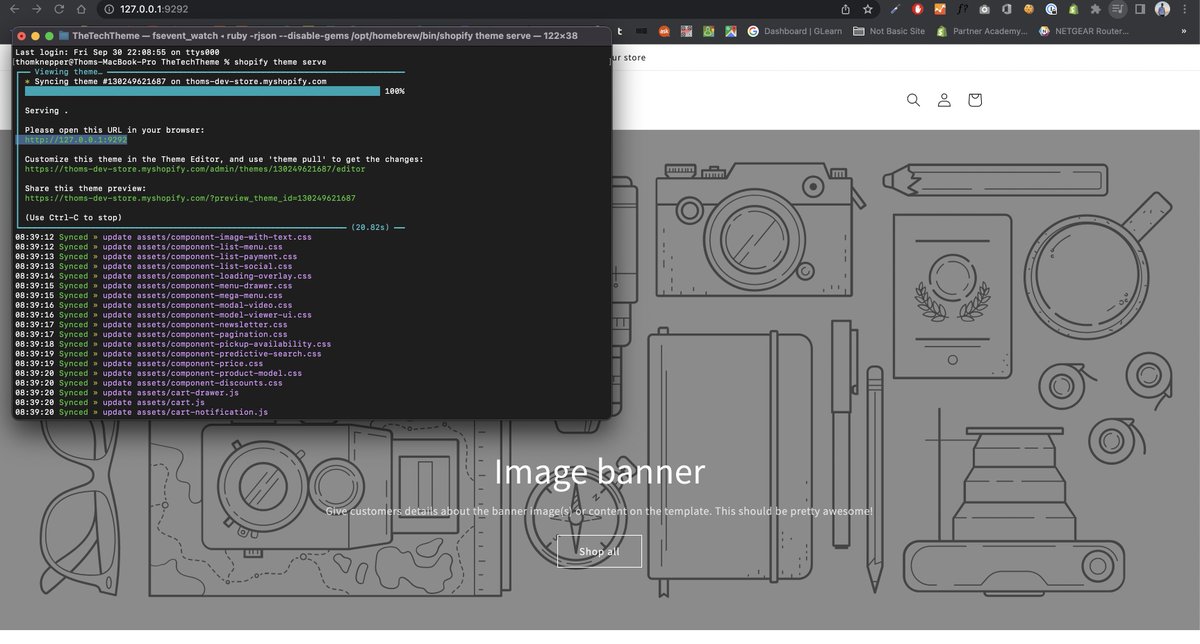The width and height of the screenshot is (1200, 644).
Task: Open the orange ask bookmark icon
Action: coord(664,31)
